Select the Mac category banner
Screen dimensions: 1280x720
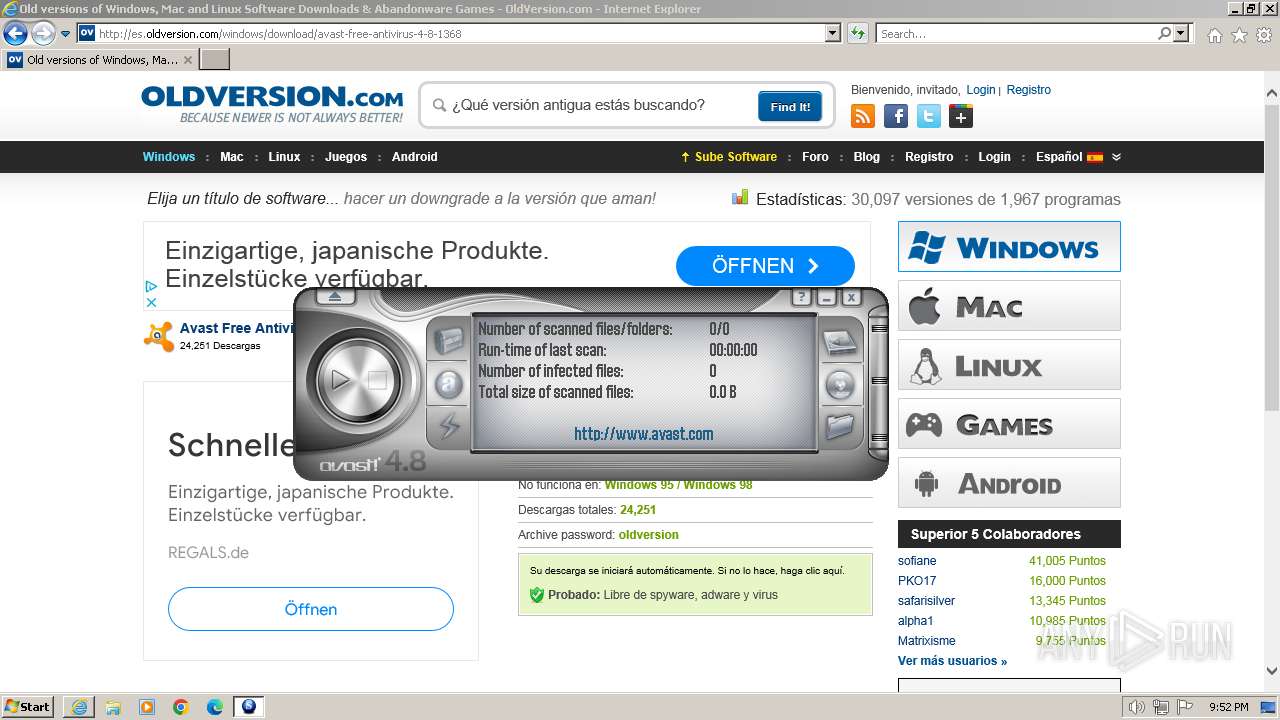pyautogui.click(x=1009, y=306)
